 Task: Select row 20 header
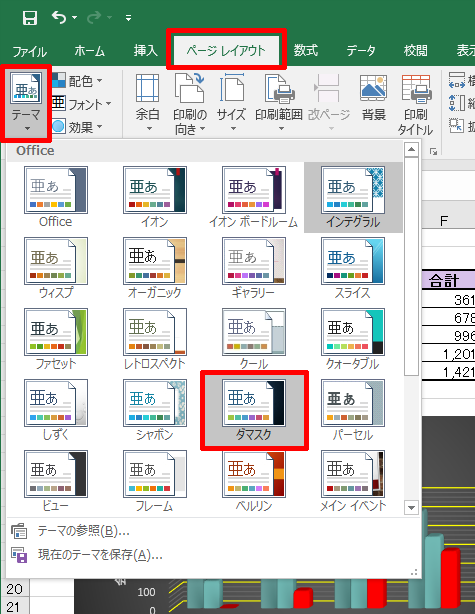(14, 589)
